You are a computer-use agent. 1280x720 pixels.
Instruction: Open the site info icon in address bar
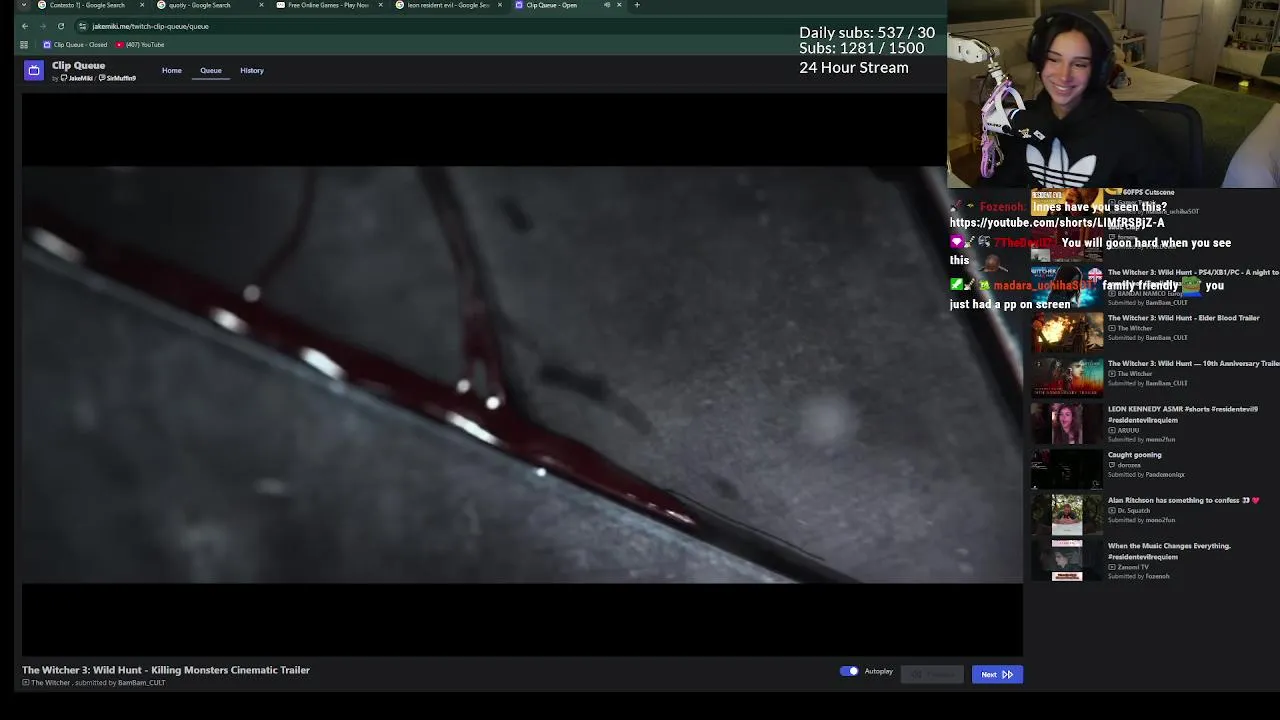[x=83, y=26]
